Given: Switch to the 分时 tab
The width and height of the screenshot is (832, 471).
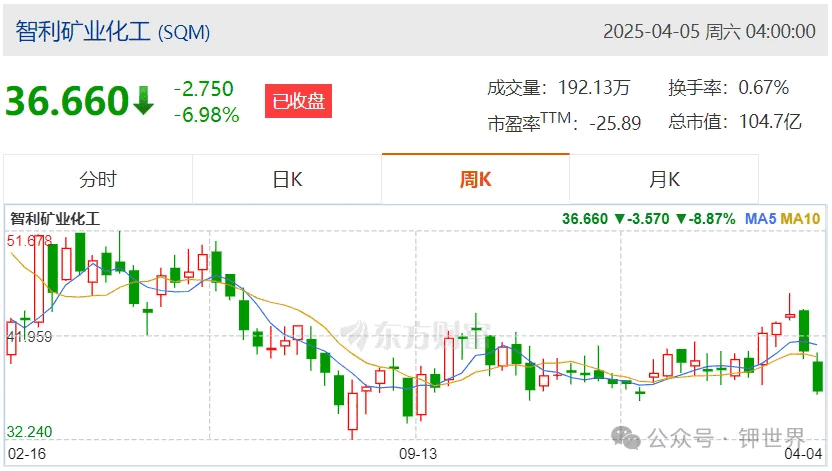Looking at the screenshot, I should click(x=98, y=179).
